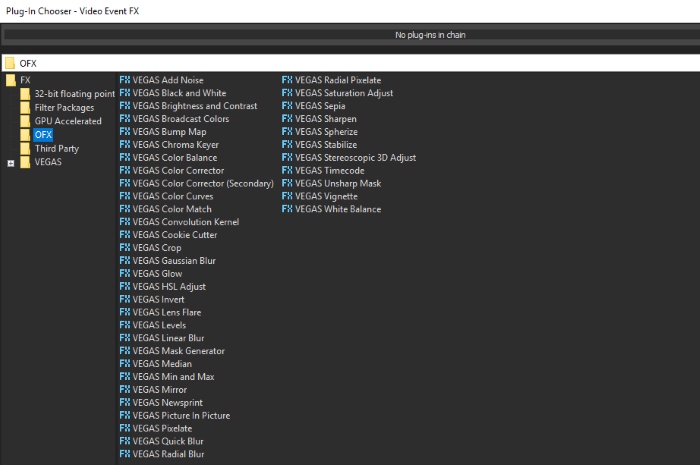
Task: Select VEGAS Brightness and Contrast plug-in
Action: click(x=188, y=106)
